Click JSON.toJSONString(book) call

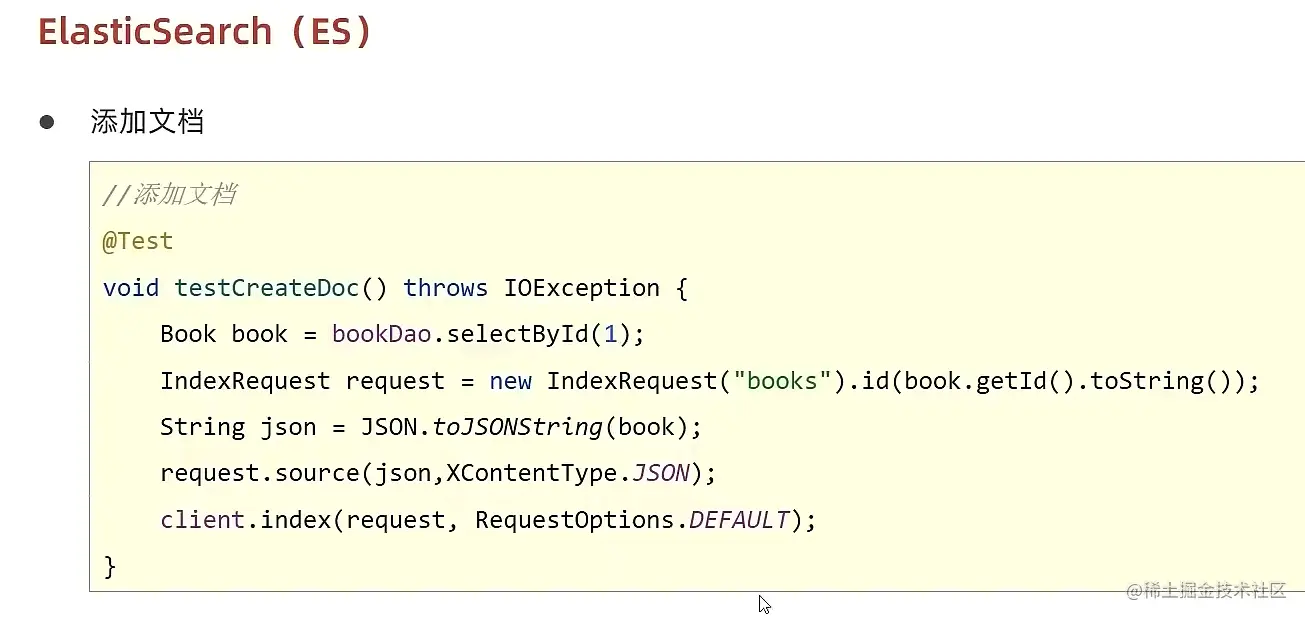pyautogui.click(x=525, y=427)
